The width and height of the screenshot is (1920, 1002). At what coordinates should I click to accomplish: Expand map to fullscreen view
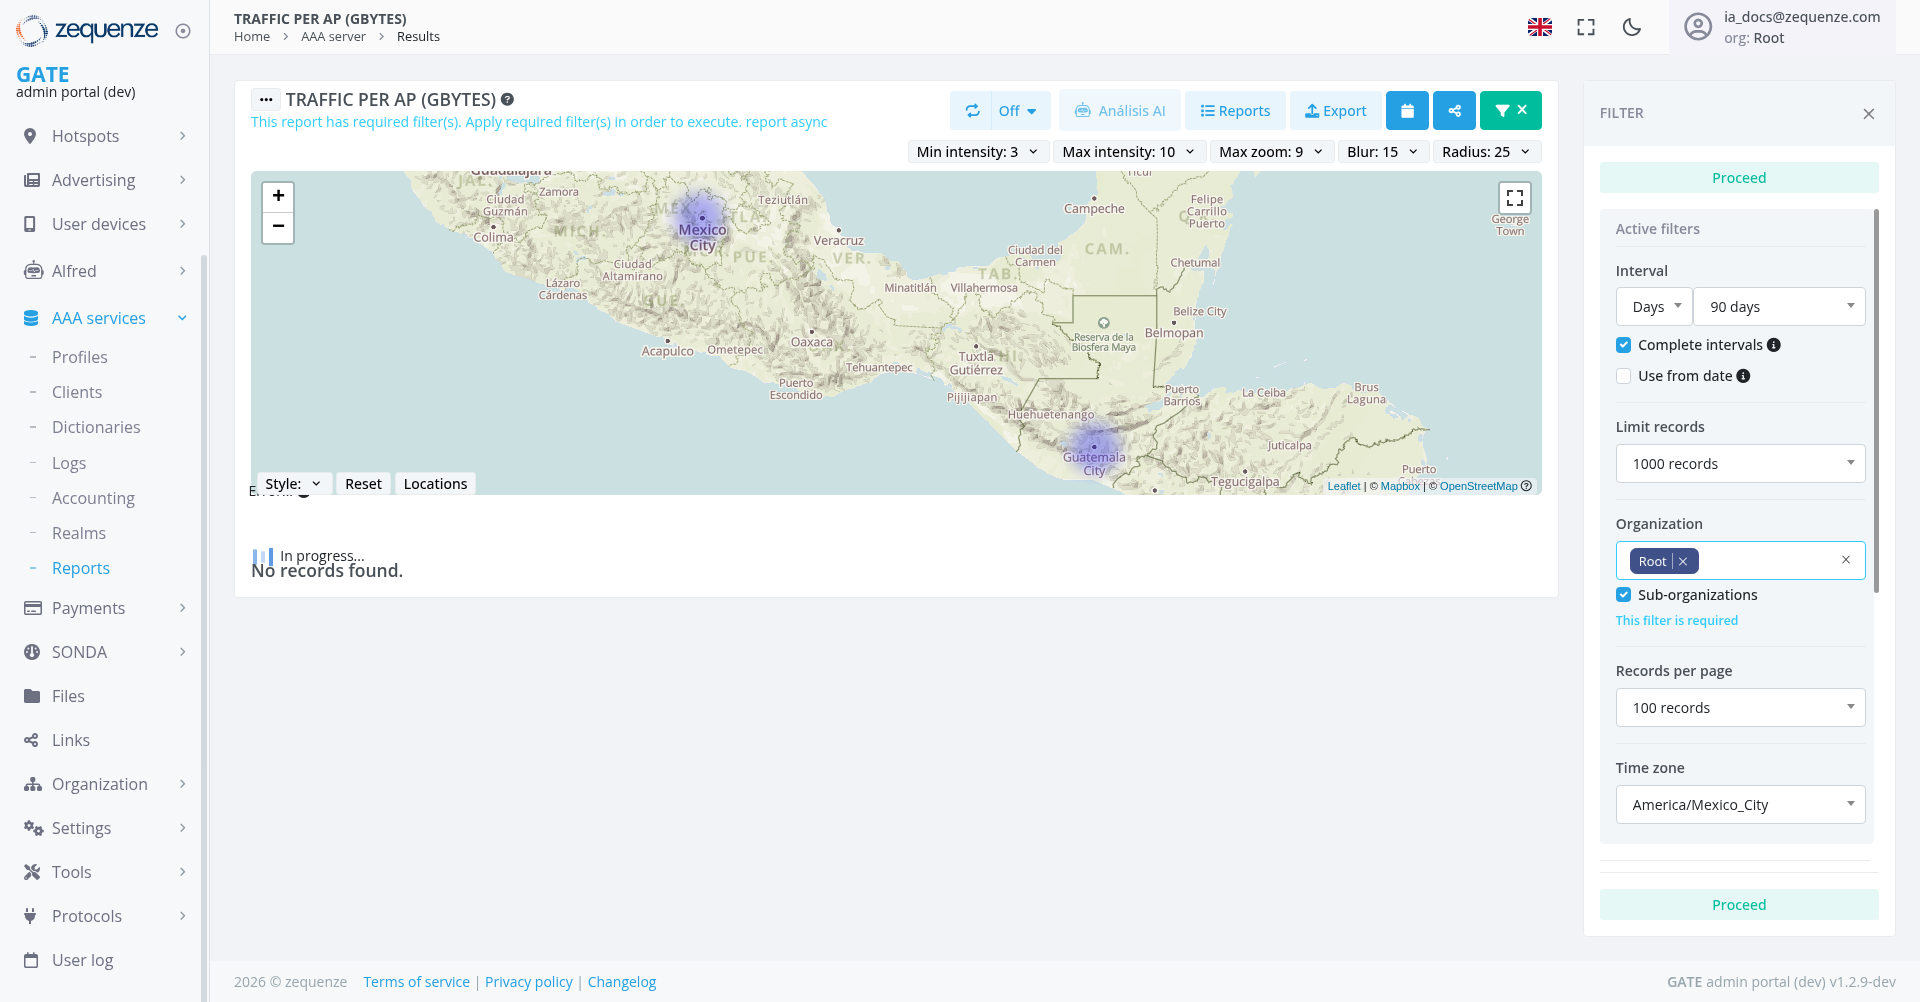pos(1515,197)
